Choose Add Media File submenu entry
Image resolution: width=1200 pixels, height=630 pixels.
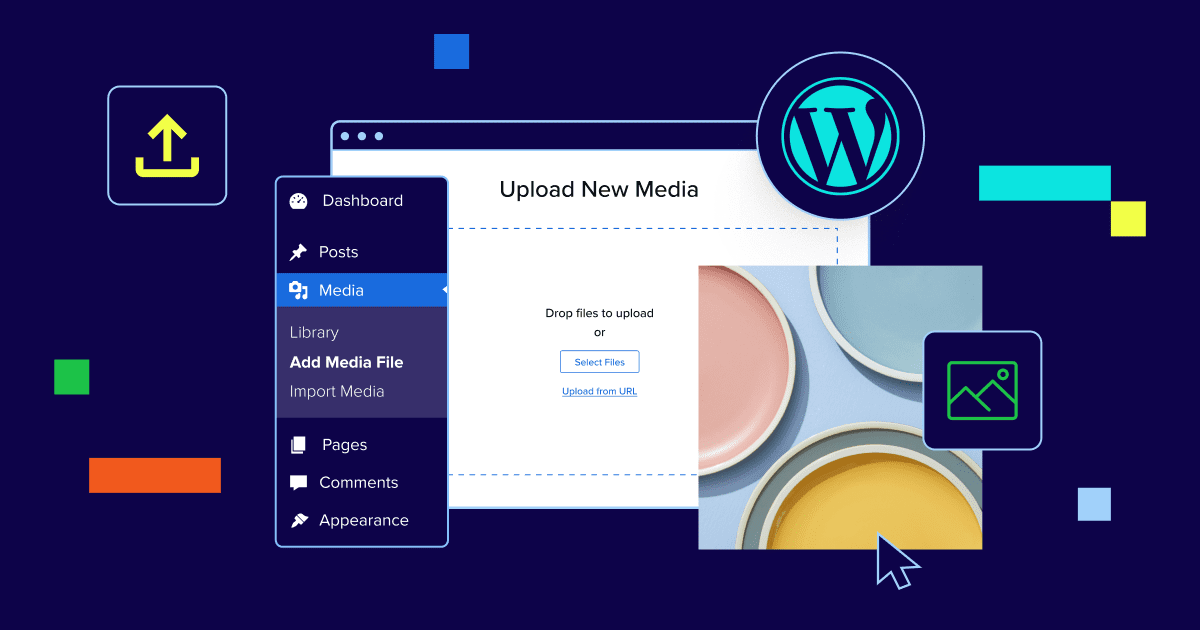pos(346,362)
